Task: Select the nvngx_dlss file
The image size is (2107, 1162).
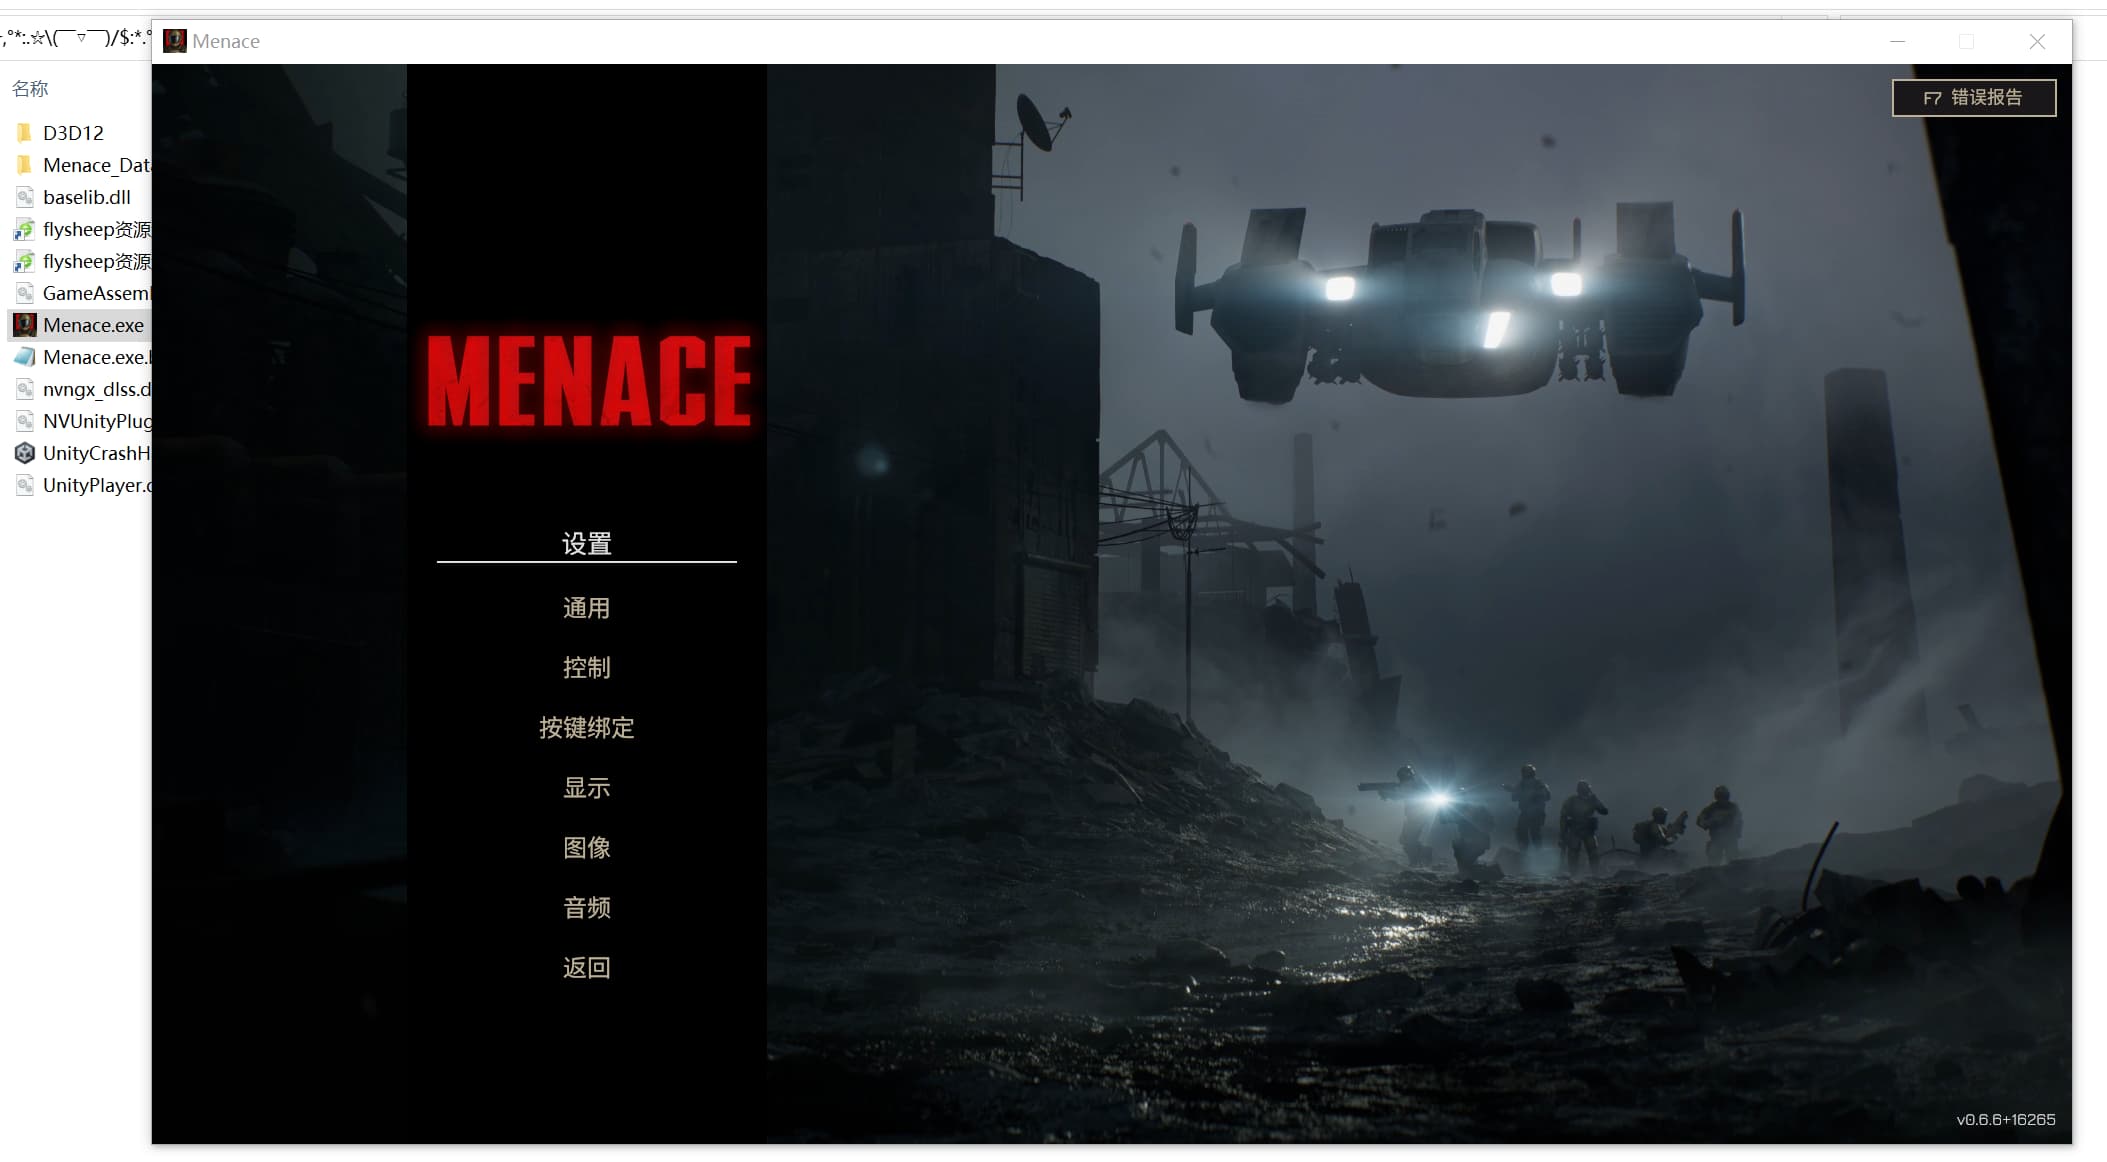Action: coord(95,389)
